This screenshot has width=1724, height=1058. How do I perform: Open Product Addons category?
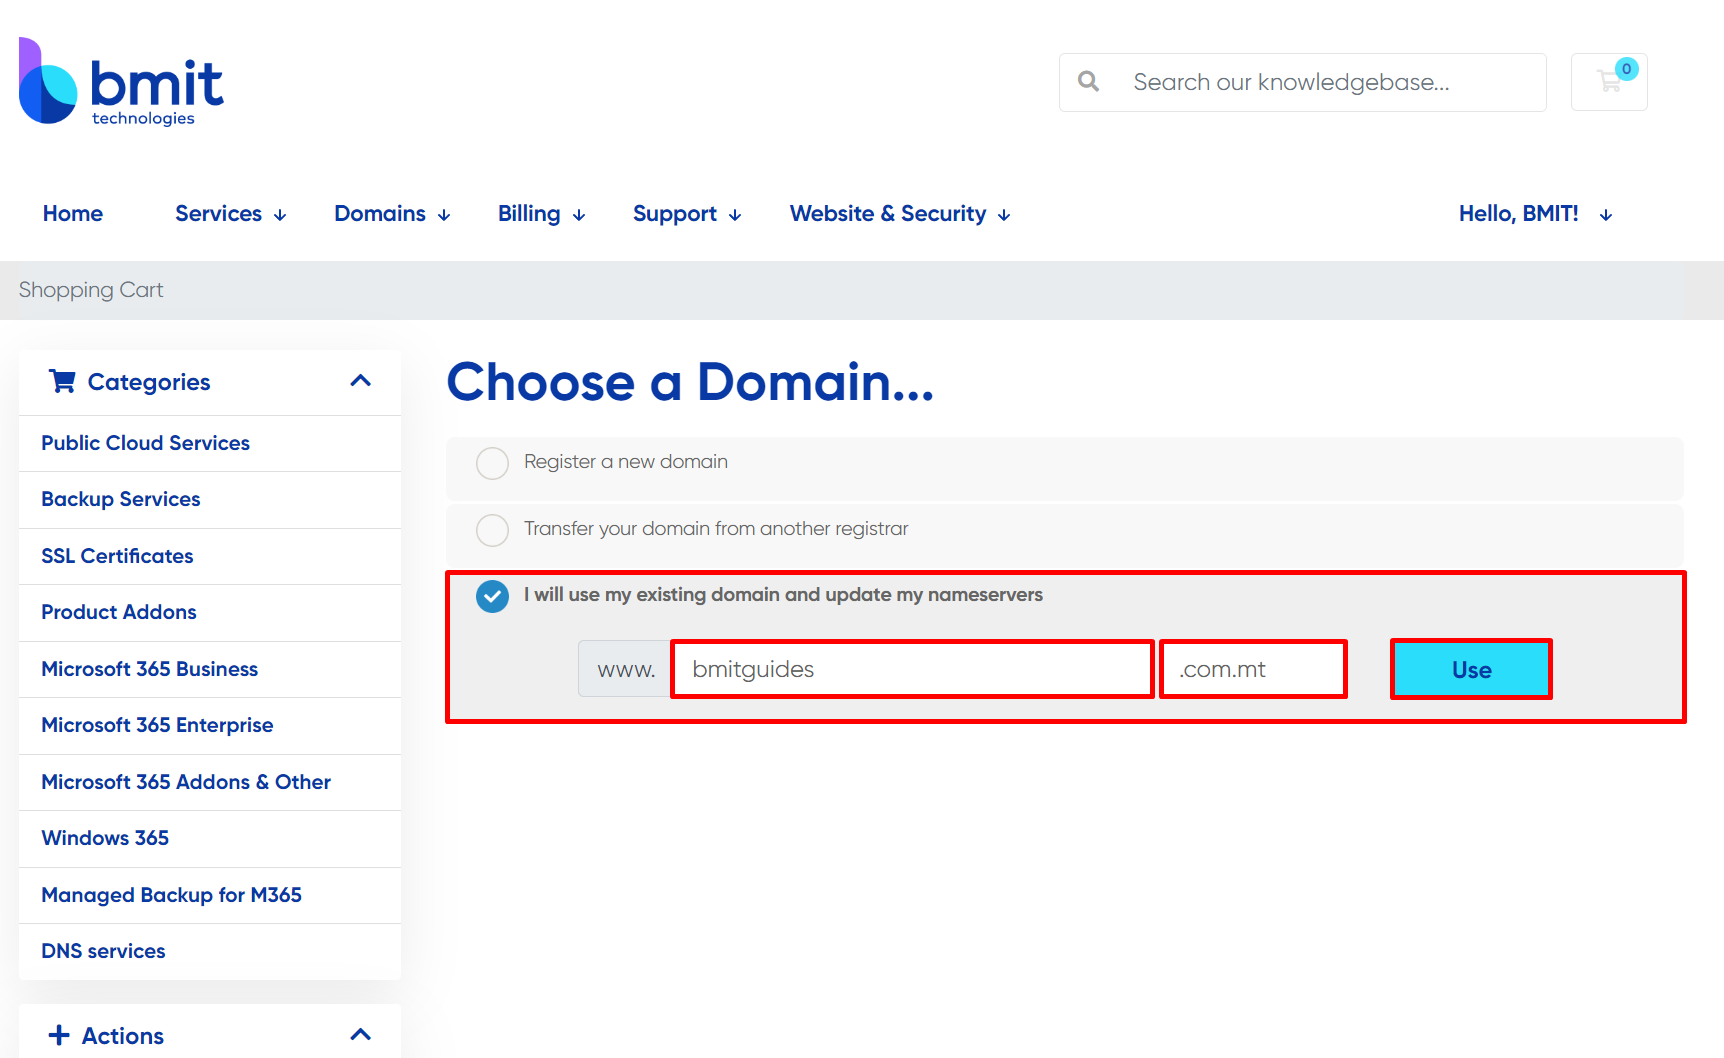pyautogui.click(x=210, y=613)
